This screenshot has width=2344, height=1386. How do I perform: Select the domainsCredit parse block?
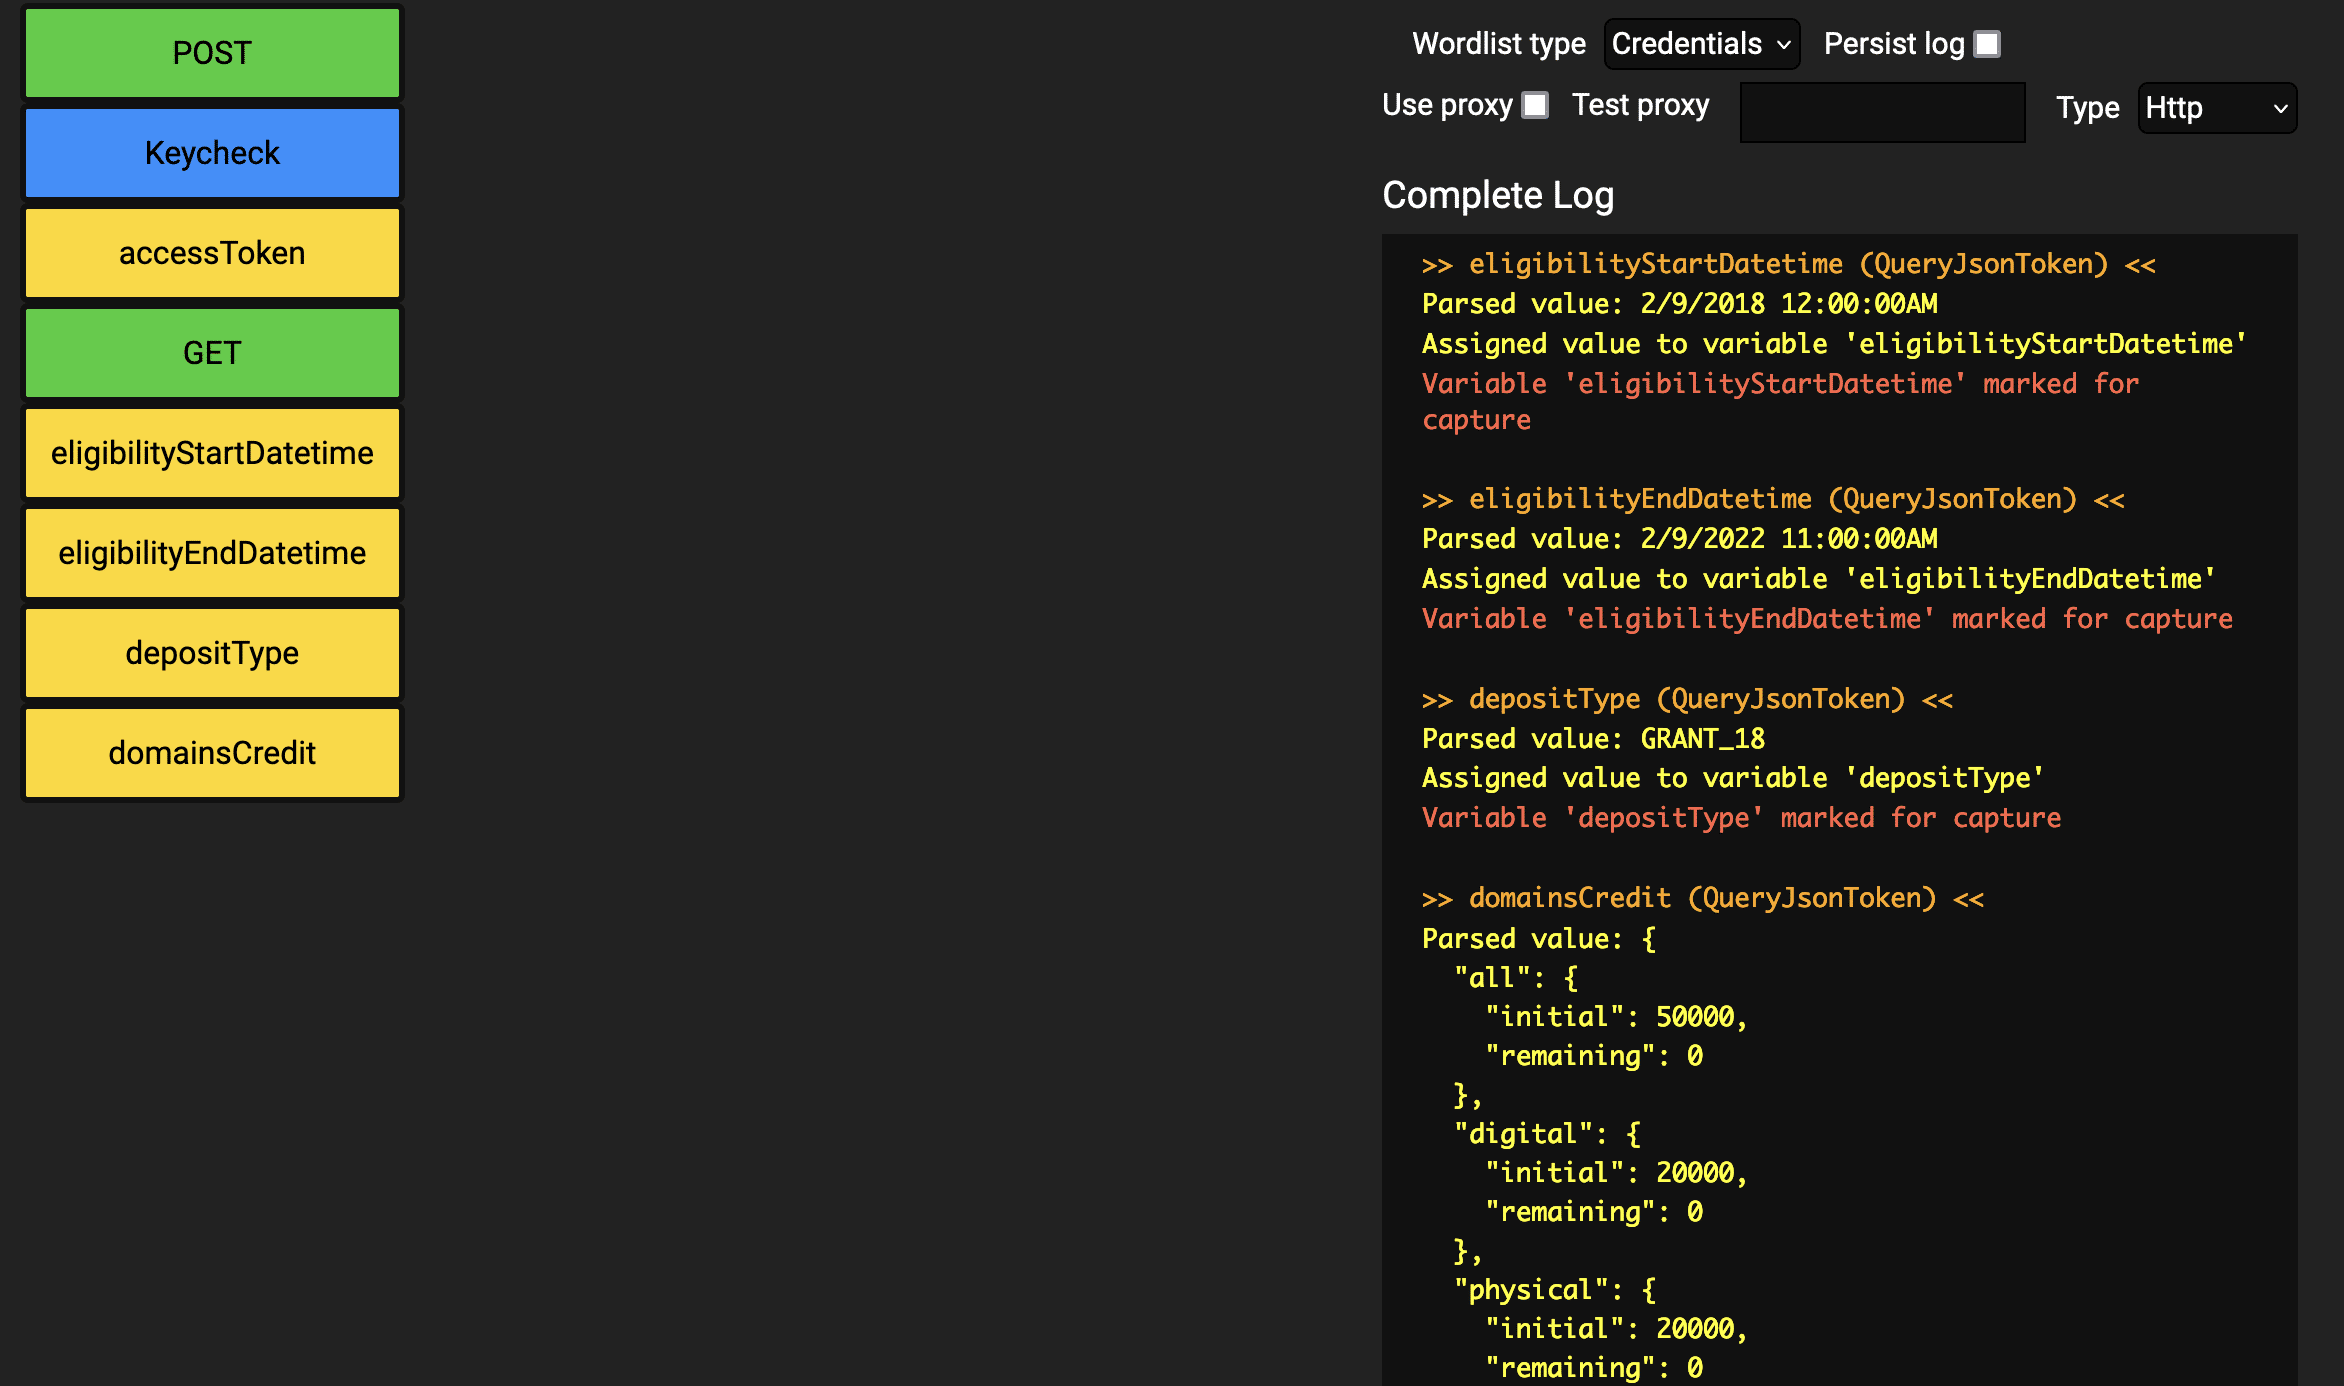click(212, 753)
